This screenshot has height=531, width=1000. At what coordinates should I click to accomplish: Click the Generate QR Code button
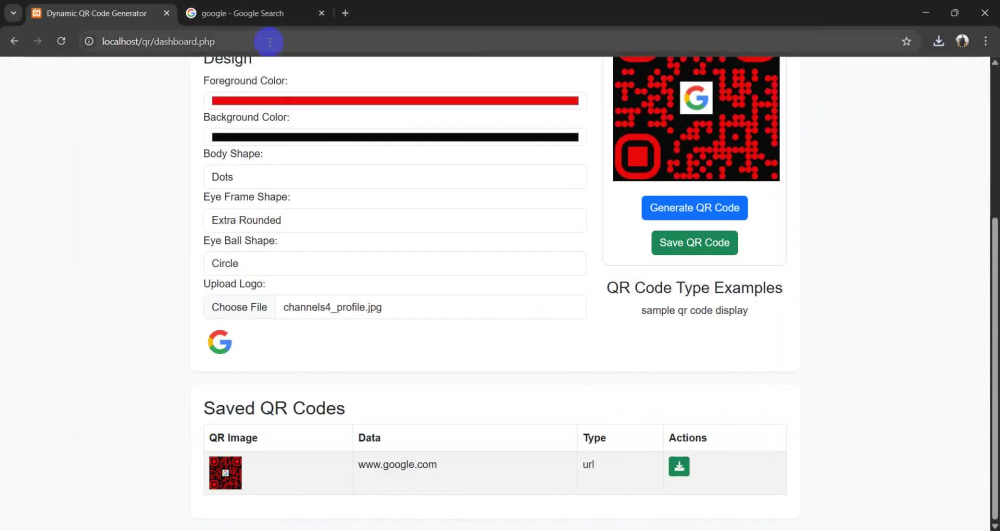[x=695, y=208]
